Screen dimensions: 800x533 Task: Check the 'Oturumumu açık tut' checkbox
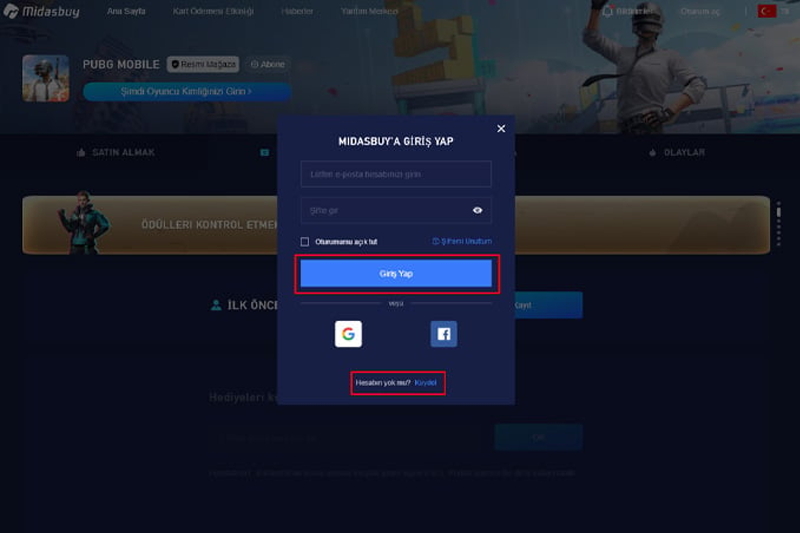coord(305,242)
